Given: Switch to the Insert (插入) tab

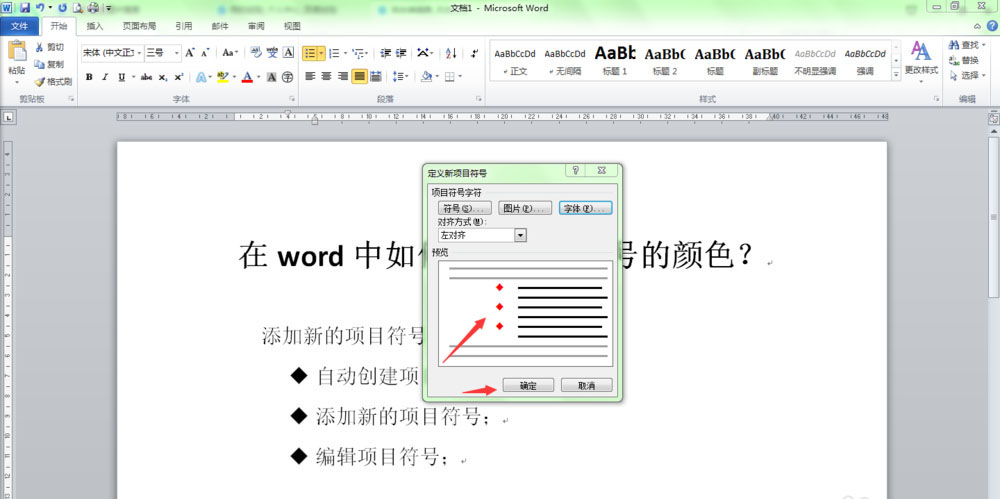Looking at the screenshot, I should (94, 26).
